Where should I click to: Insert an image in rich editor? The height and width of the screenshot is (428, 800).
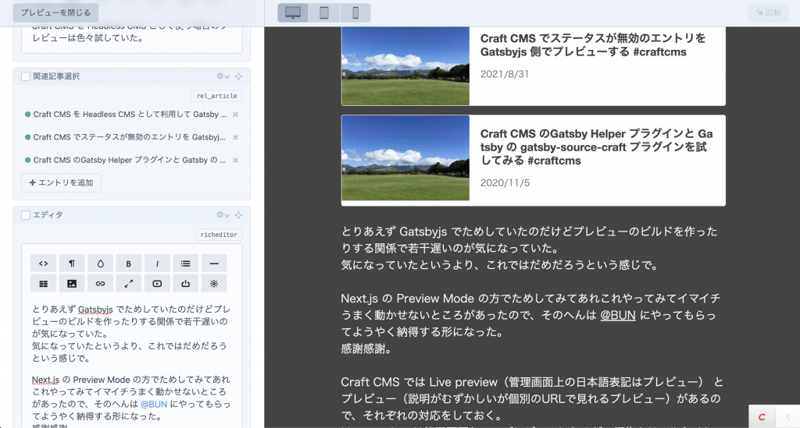72,284
